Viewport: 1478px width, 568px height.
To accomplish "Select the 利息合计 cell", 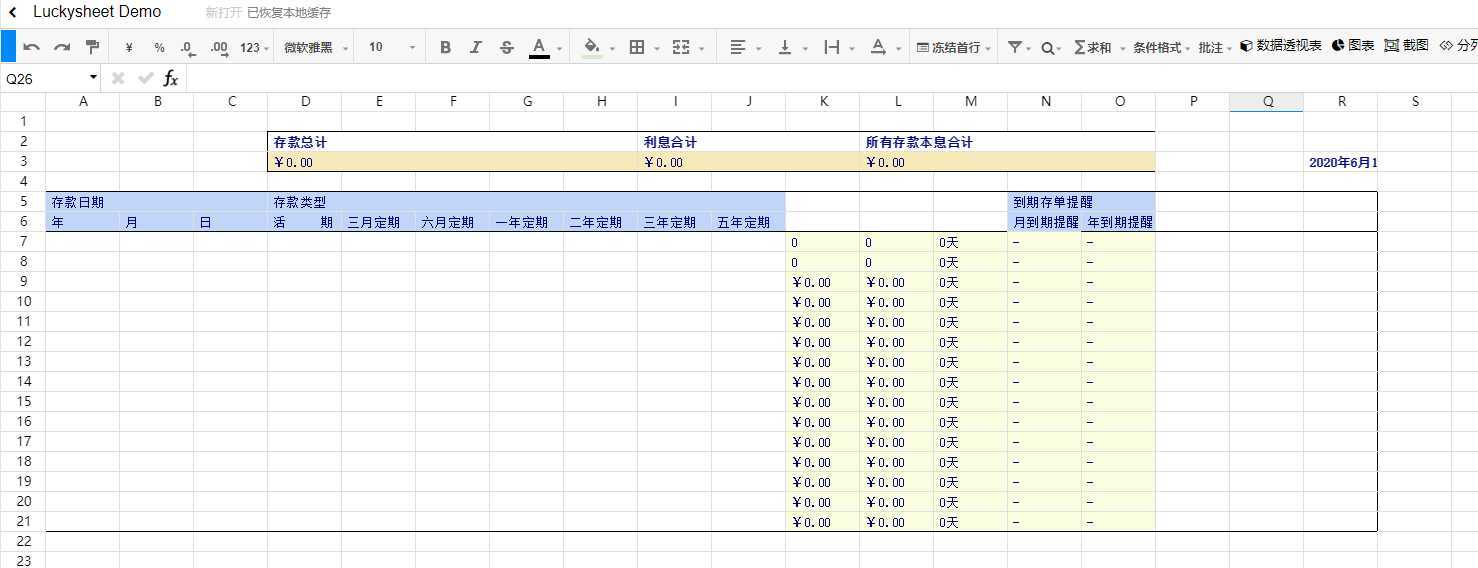I will [749, 142].
